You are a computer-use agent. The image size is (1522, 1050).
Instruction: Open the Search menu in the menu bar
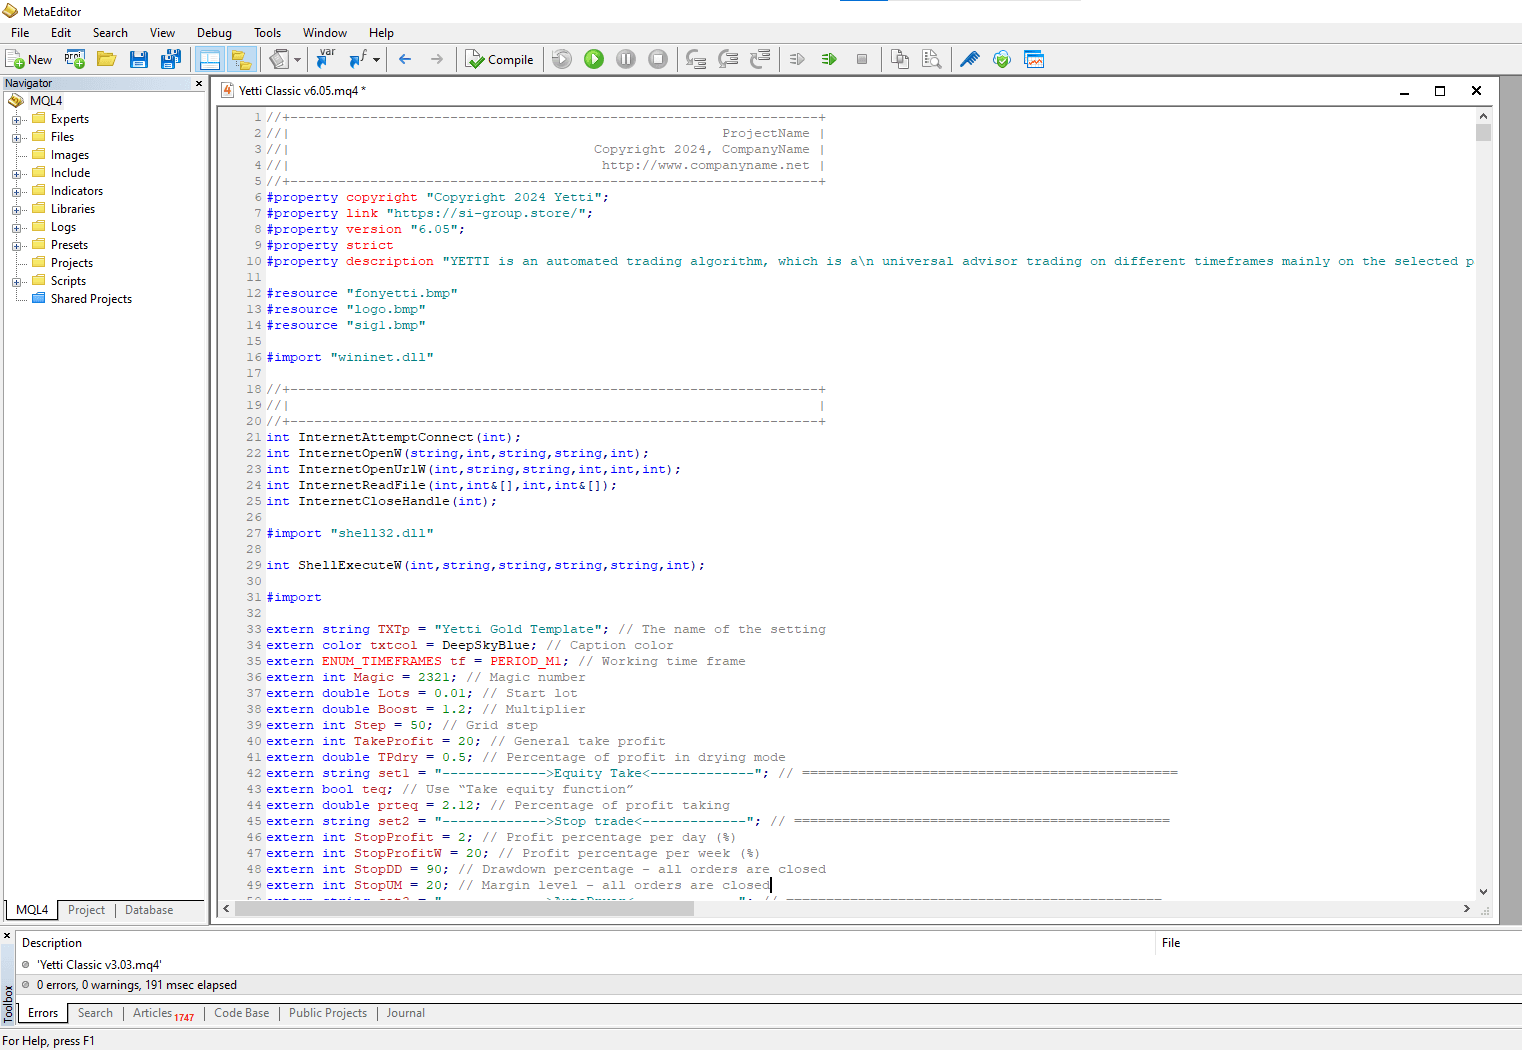coord(110,33)
